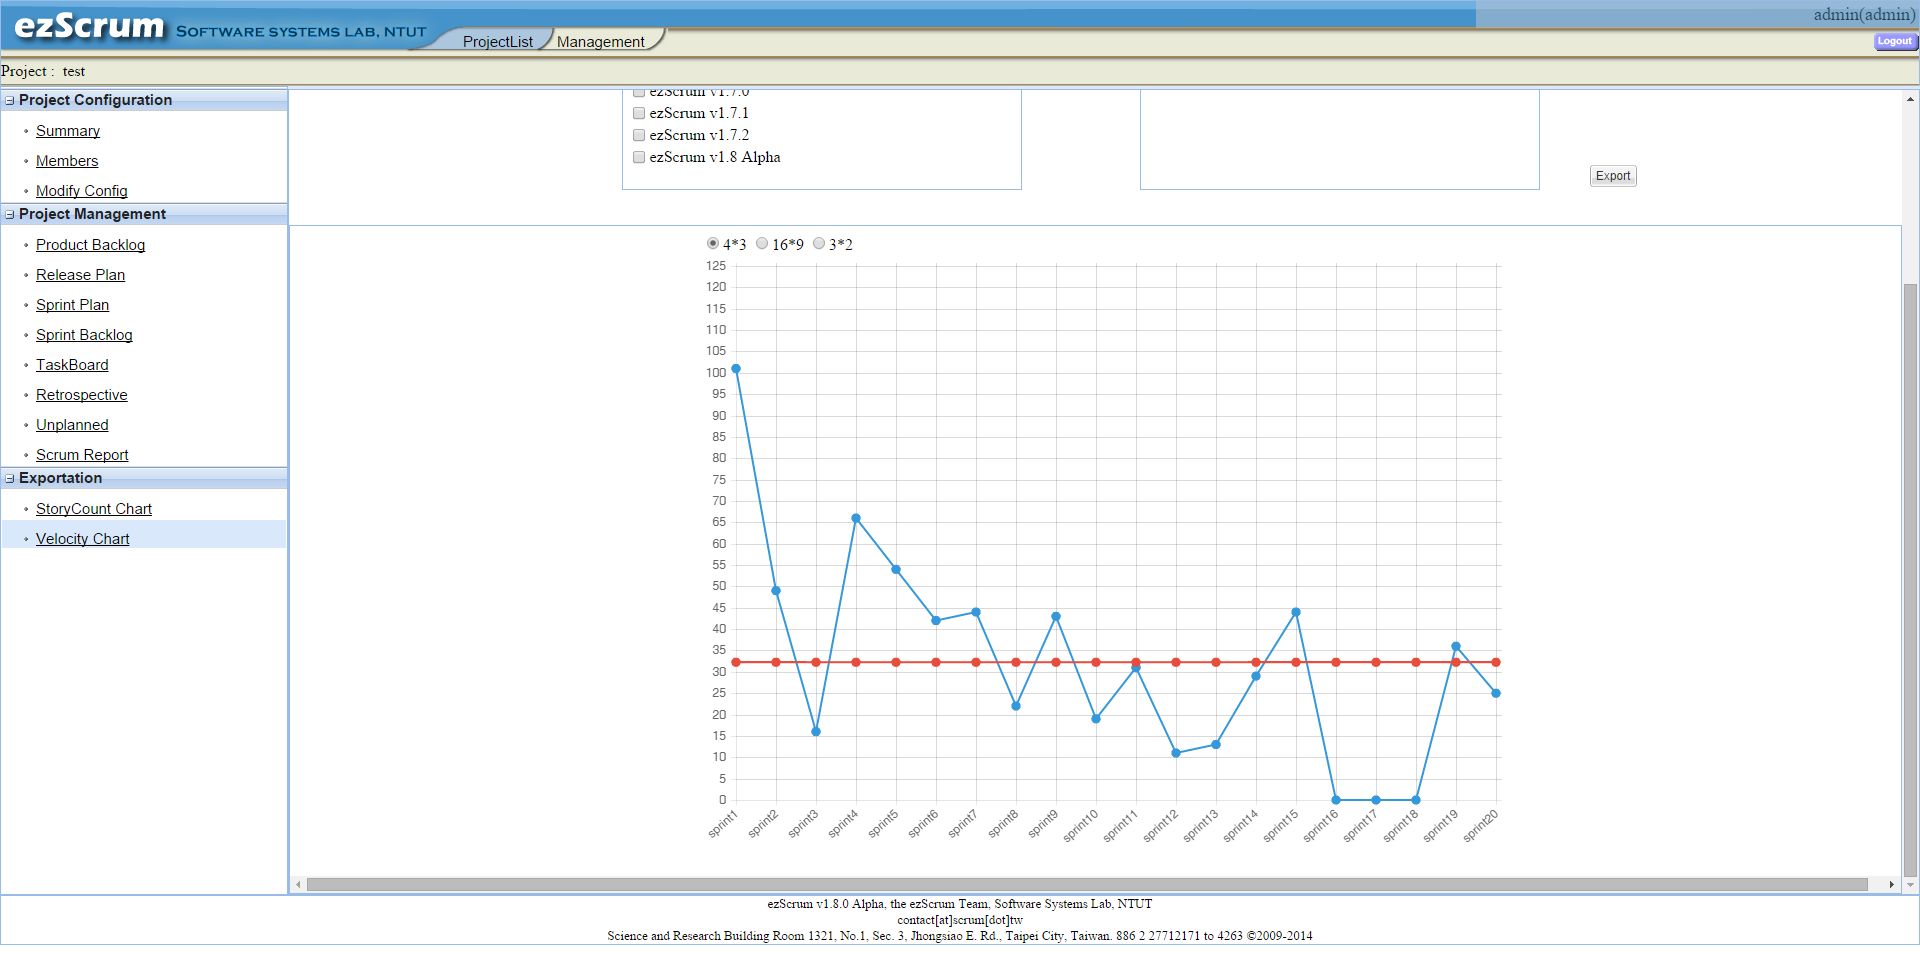Image resolution: width=1920 pixels, height=954 pixels.
Task: Open the Management tab
Action: tap(600, 42)
